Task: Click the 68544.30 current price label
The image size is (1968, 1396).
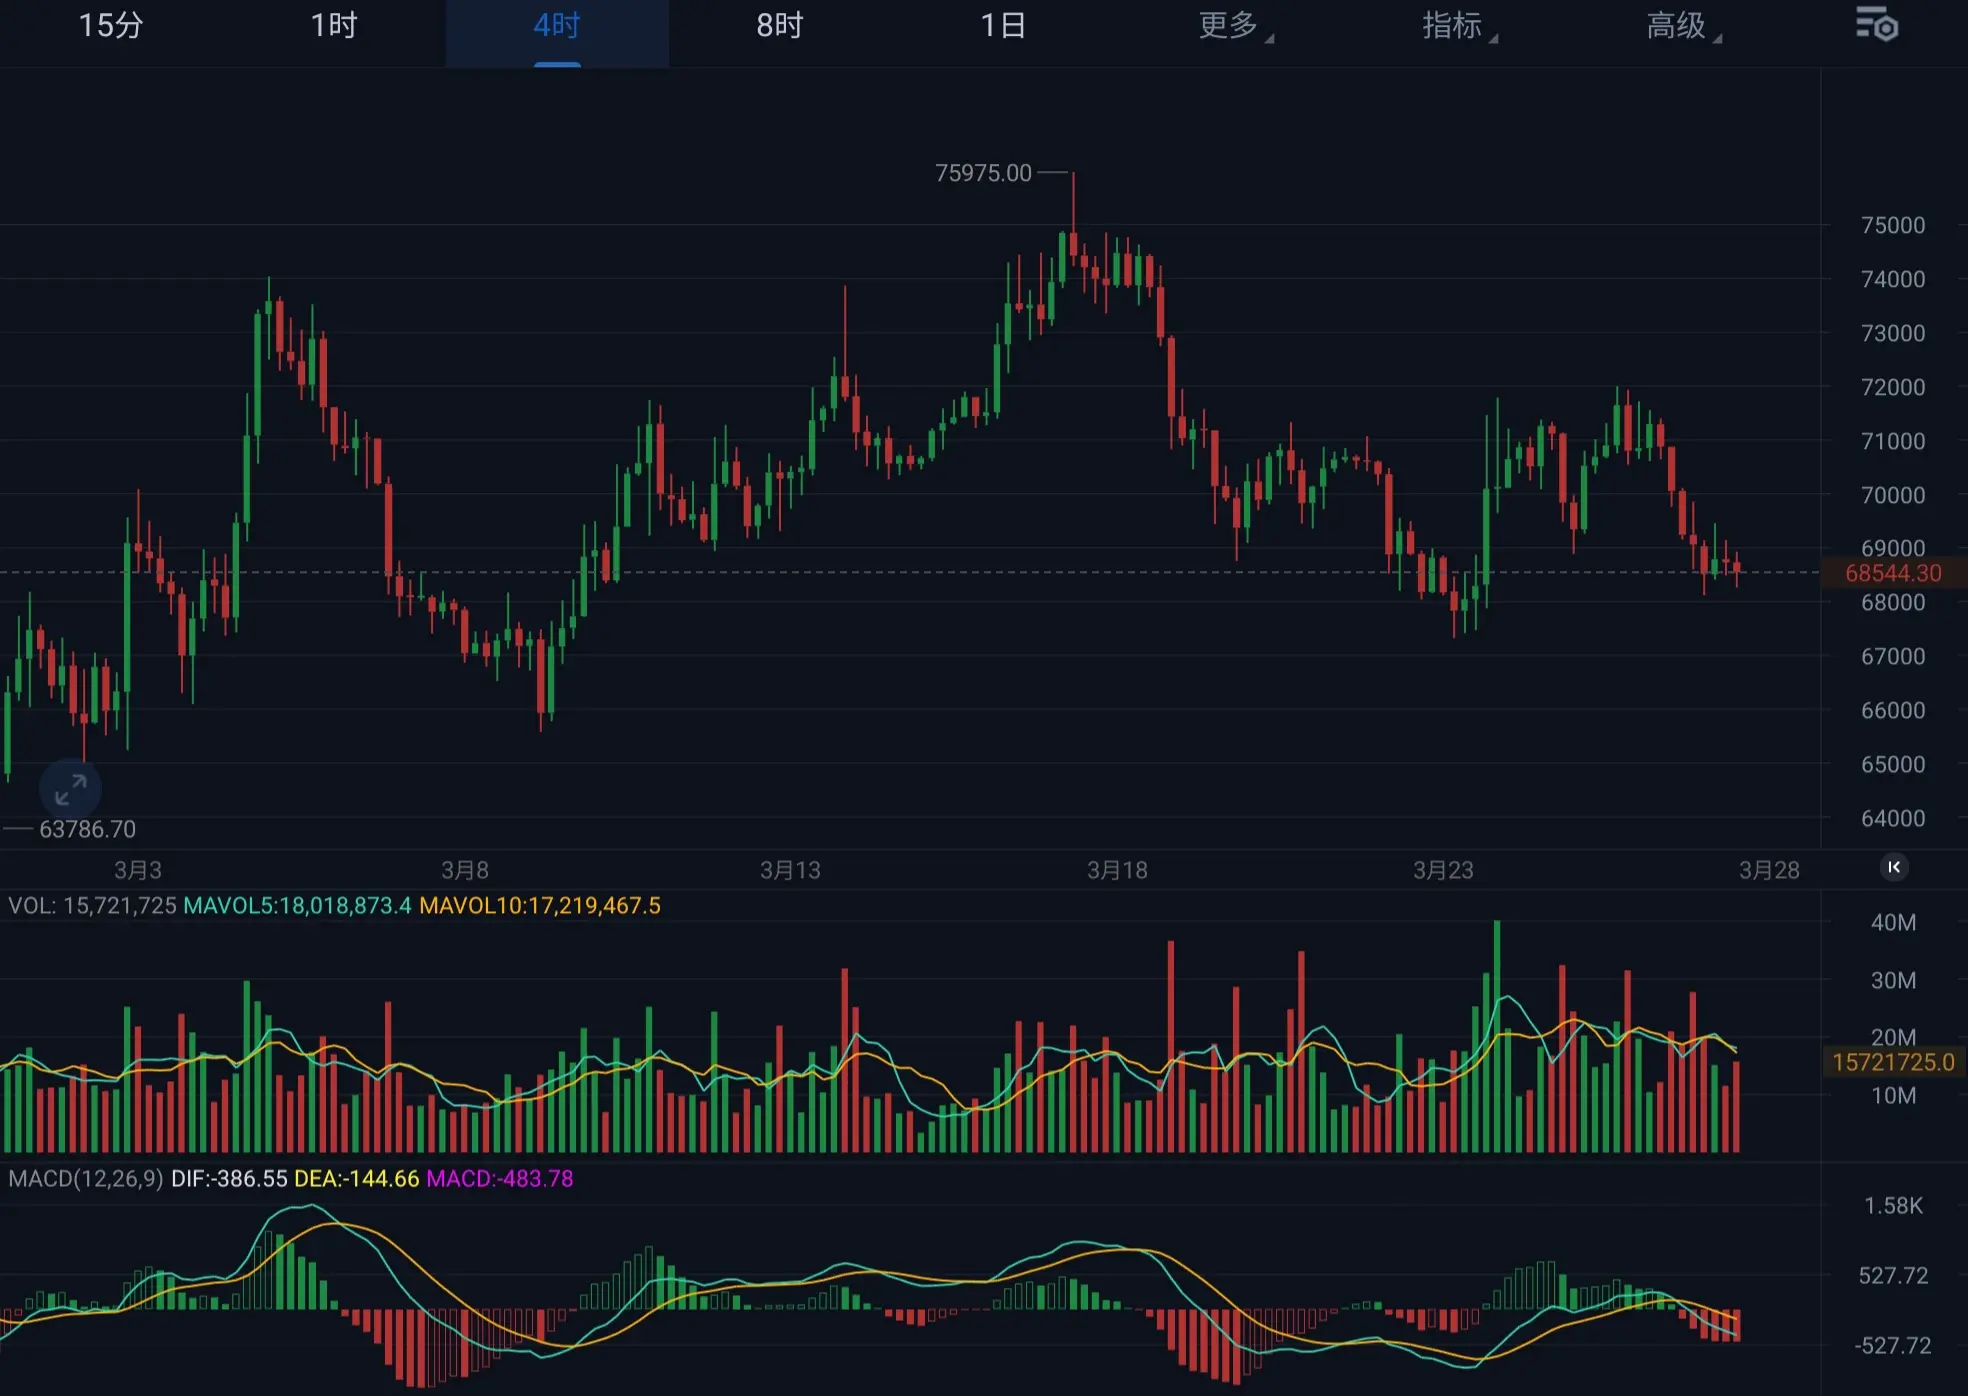Action: click(1892, 573)
